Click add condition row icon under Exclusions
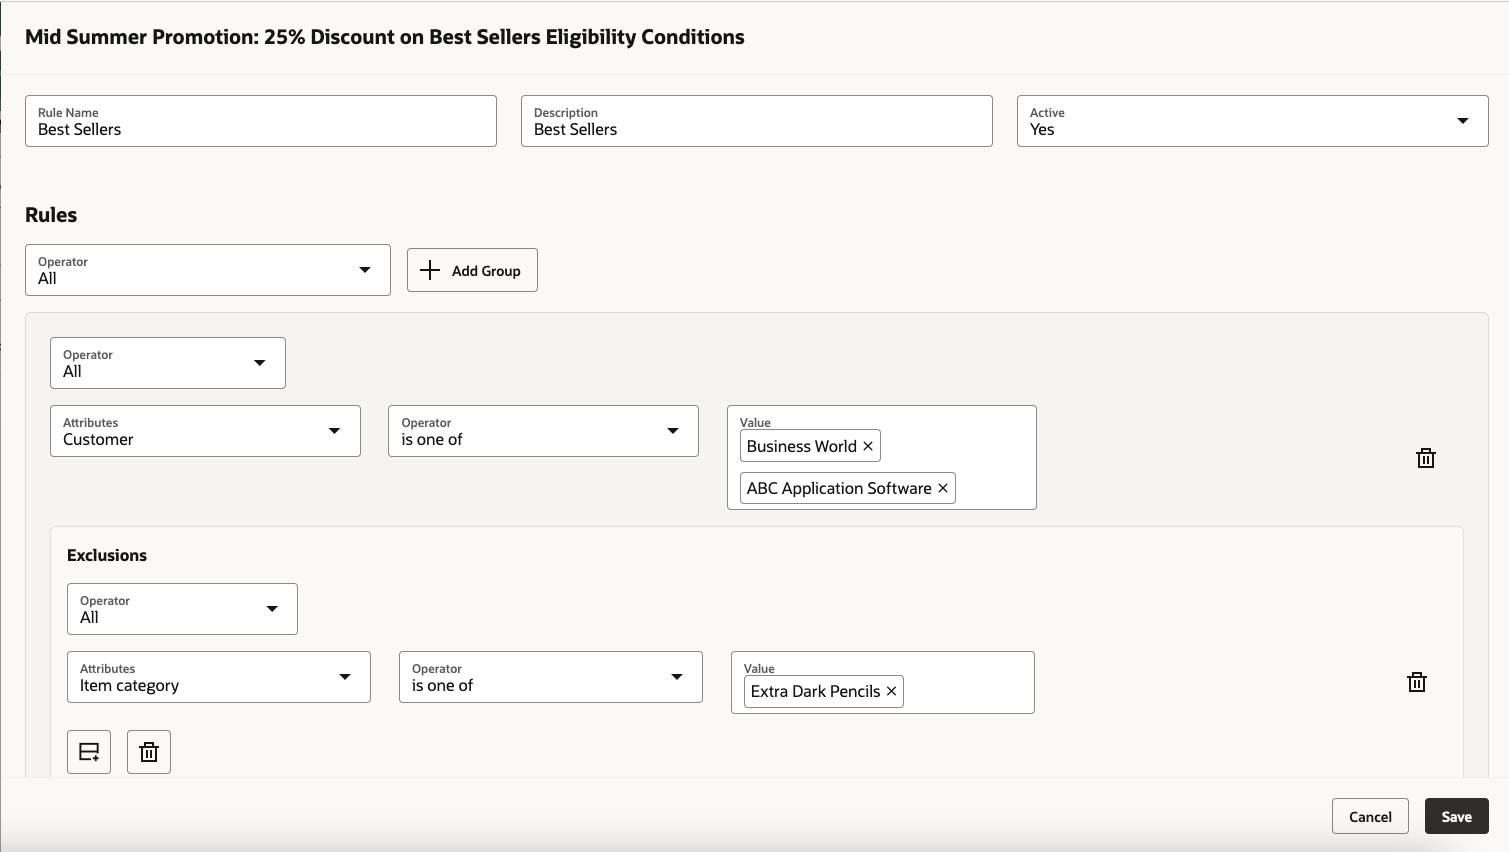This screenshot has height=852, width=1509. (x=89, y=752)
